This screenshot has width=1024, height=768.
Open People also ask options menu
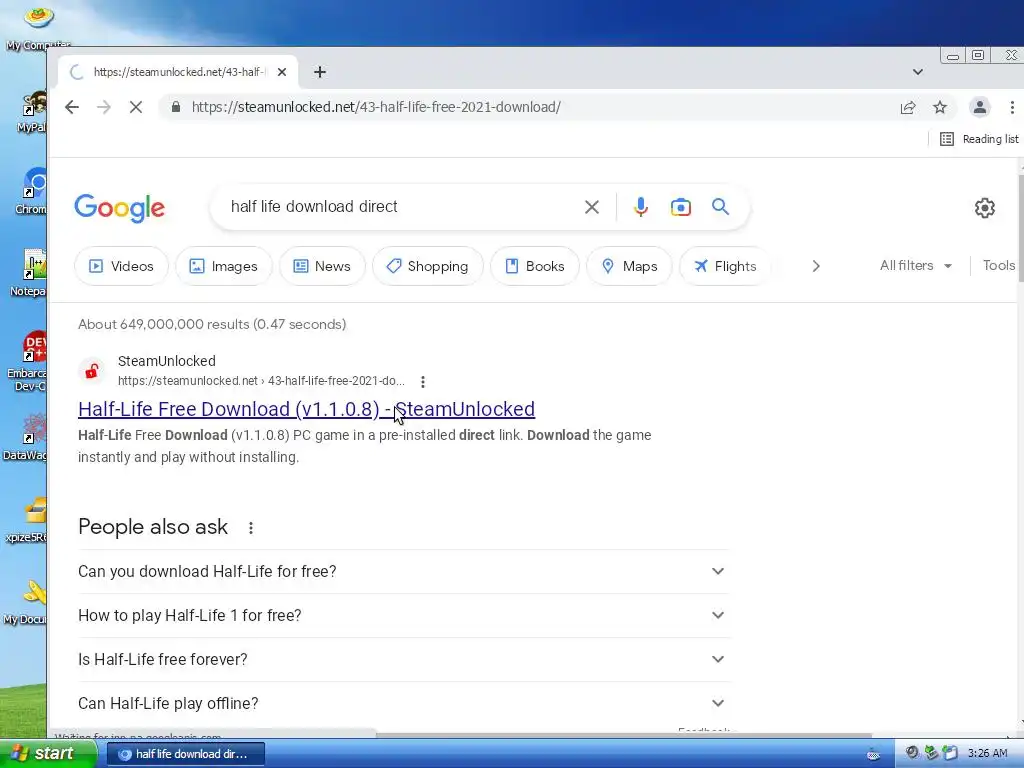coord(251,528)
